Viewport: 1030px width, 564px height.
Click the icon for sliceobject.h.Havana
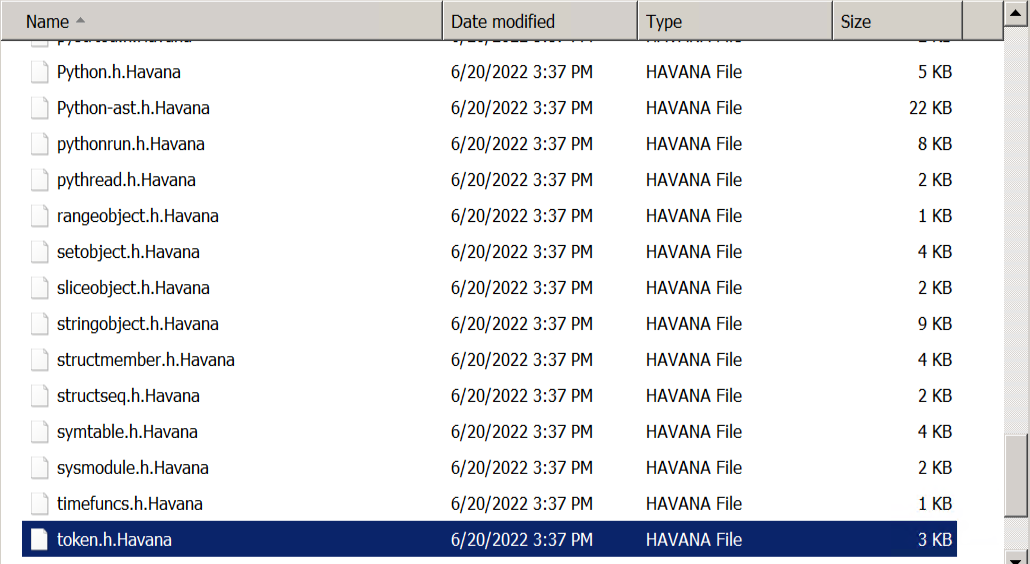pyautogui.click(x=39, y=288)
